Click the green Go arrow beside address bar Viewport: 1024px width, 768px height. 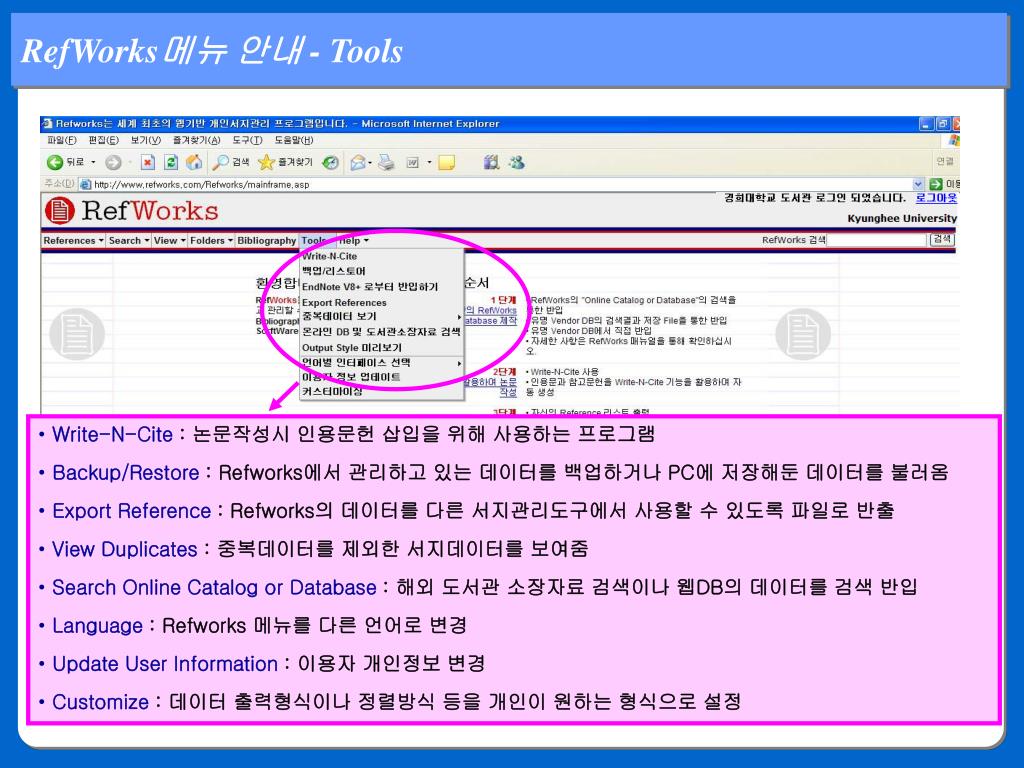pyautogui.click(x=936, y=184)
